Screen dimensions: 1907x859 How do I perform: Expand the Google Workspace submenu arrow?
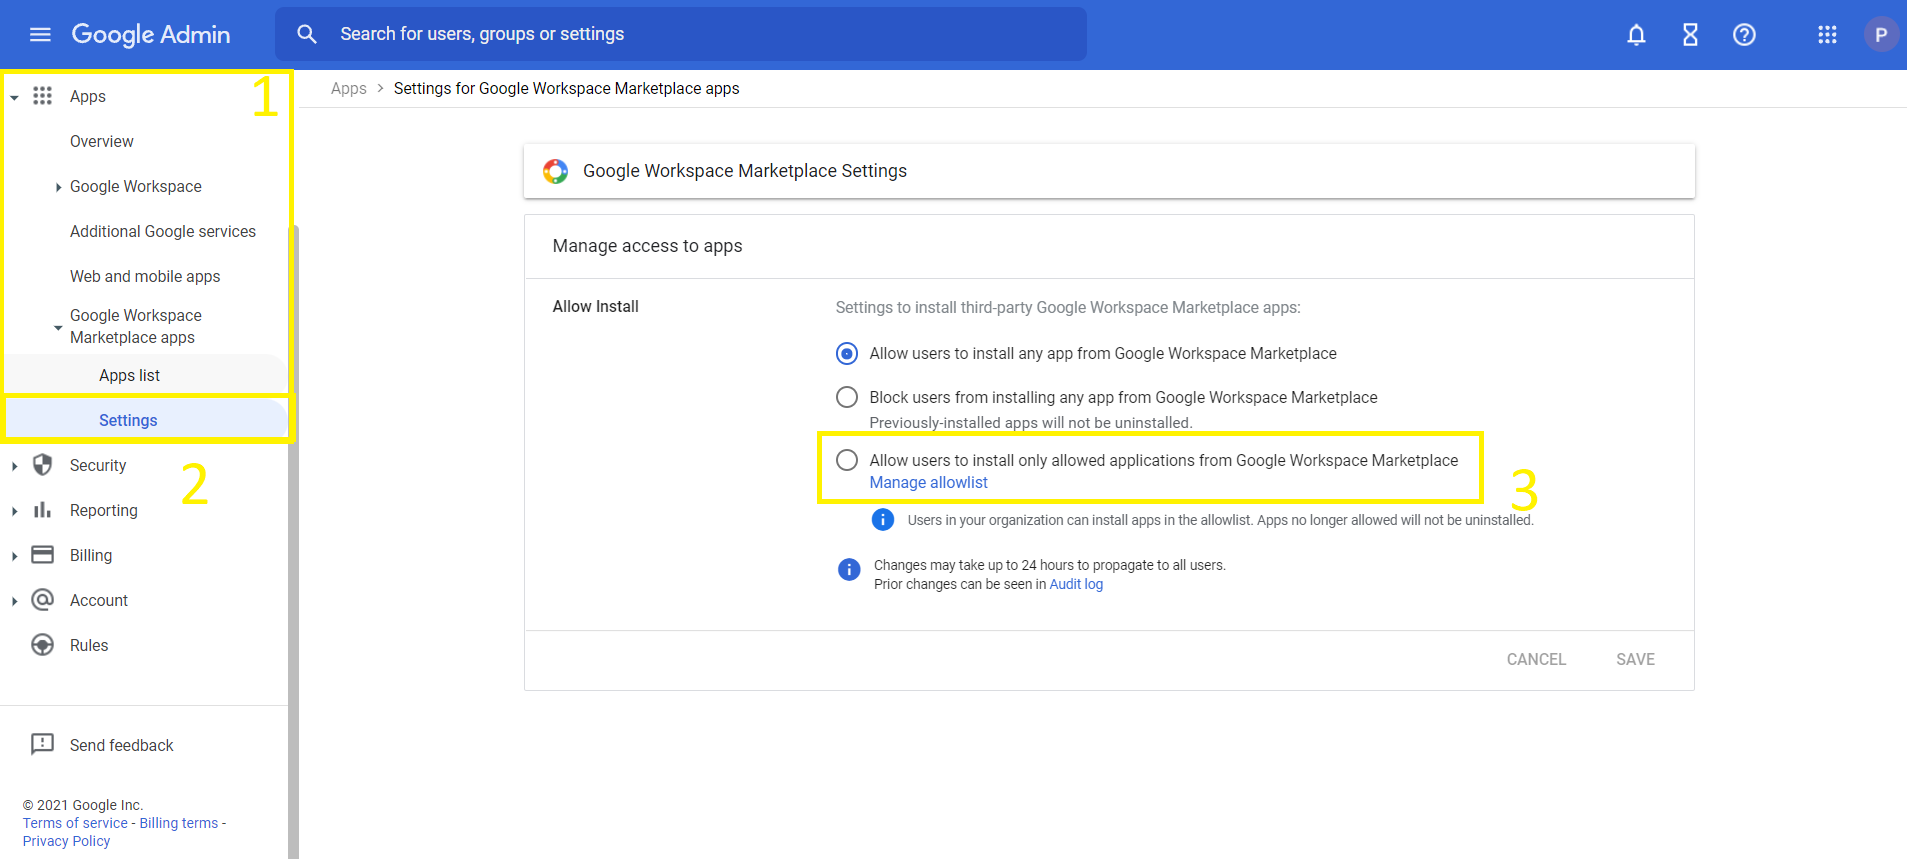click(58, 187)
